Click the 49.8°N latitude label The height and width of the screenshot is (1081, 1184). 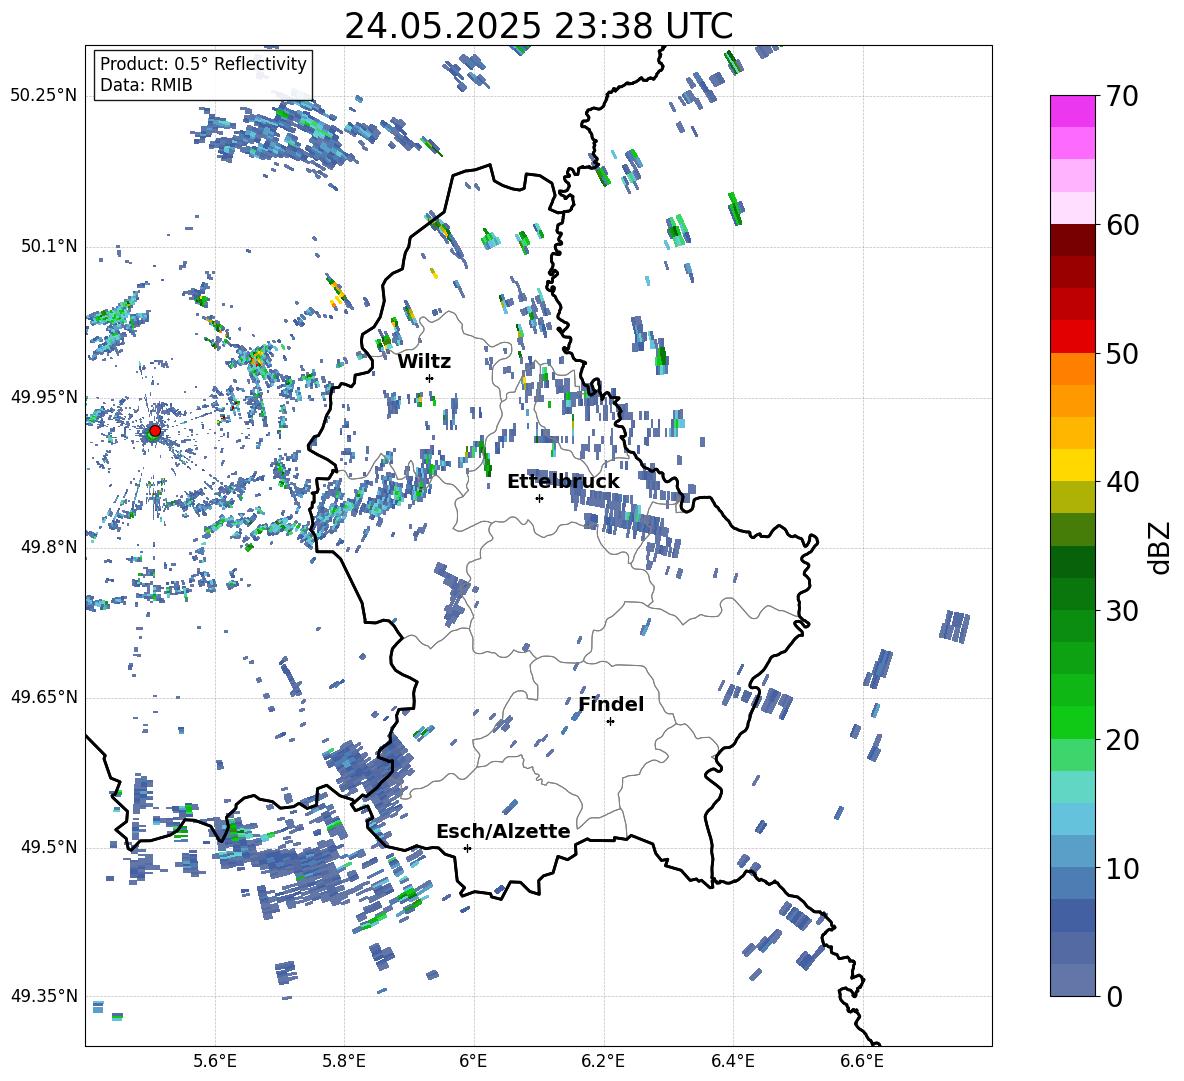click(48, 547)
